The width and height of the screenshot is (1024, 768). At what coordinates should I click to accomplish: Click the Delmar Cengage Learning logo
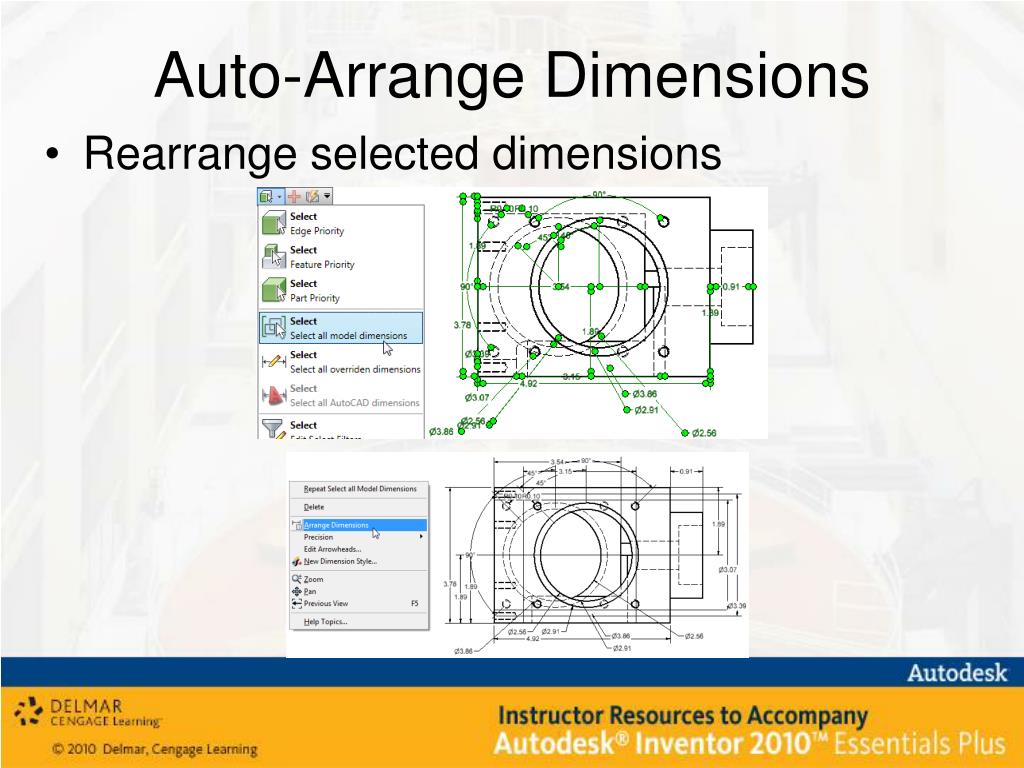[88, 712]
